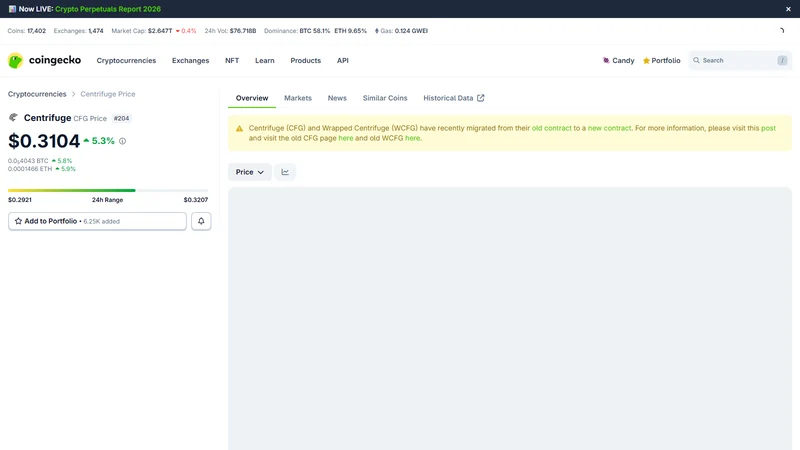
Task: Click the loading chart placeholder area
Action: (510, 318)
